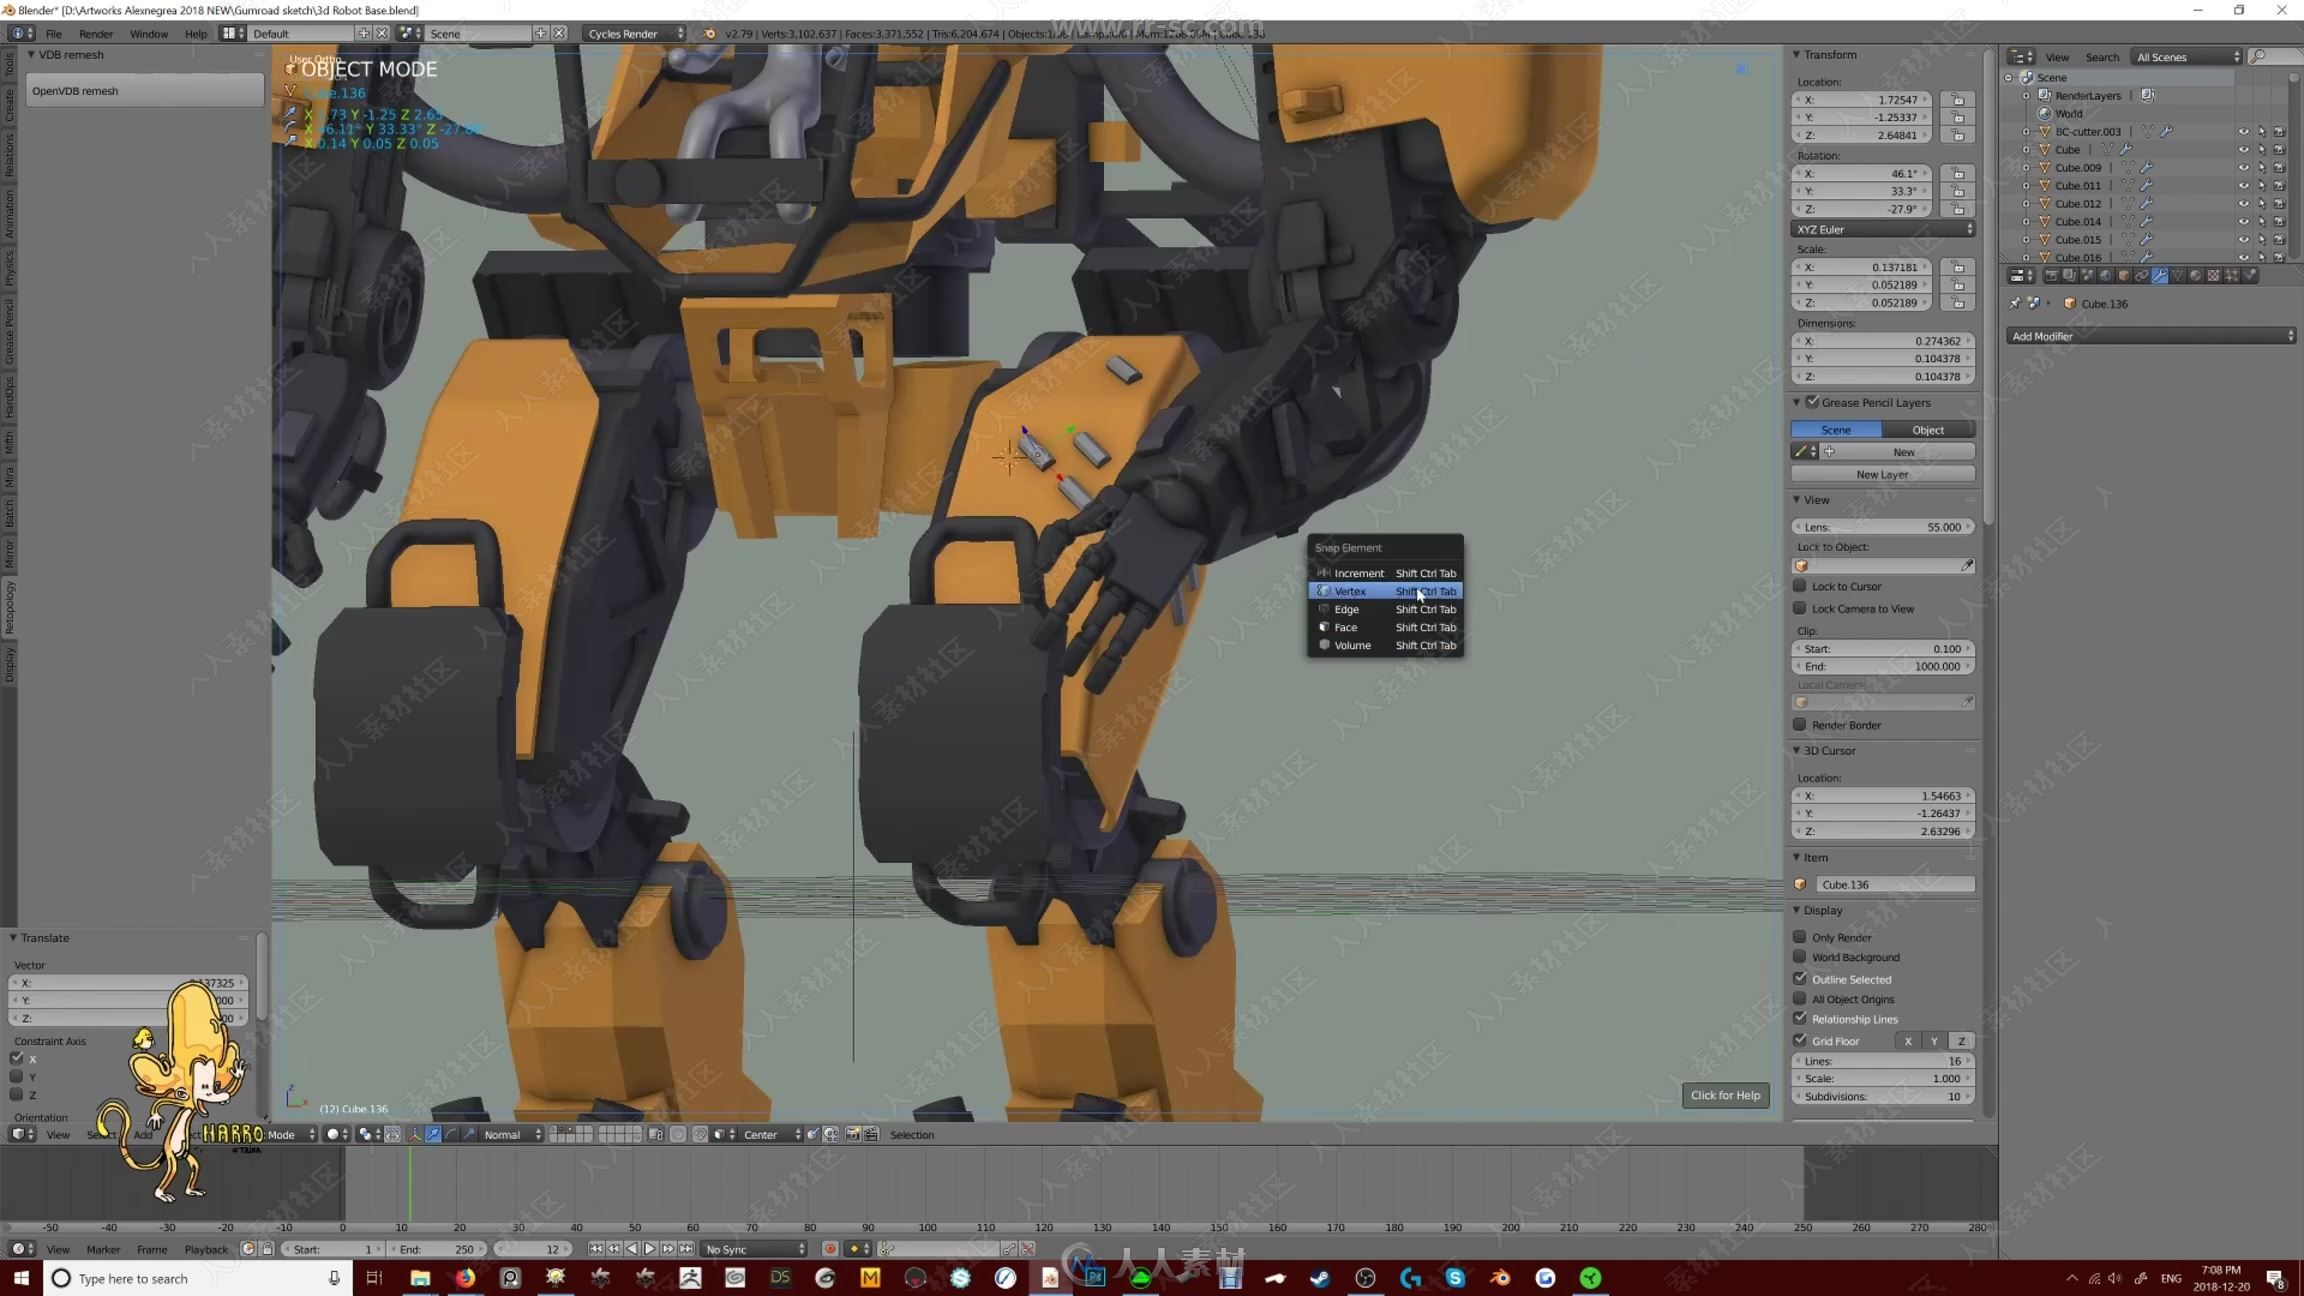Image resolution: width=2304 pixels, height=1296 pixels.
Task: Toggle Lock to Cursor checkbox
Action: 1800,586
